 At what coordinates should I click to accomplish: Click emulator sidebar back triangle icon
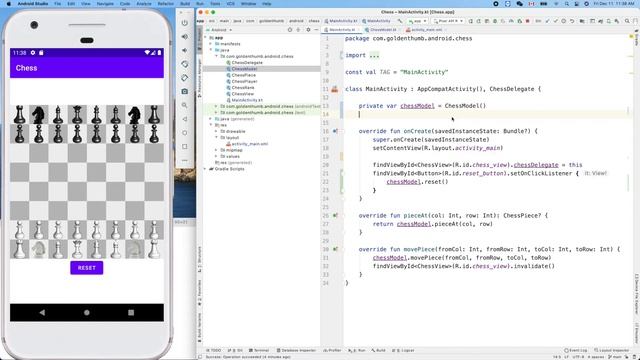click(184, 119)
